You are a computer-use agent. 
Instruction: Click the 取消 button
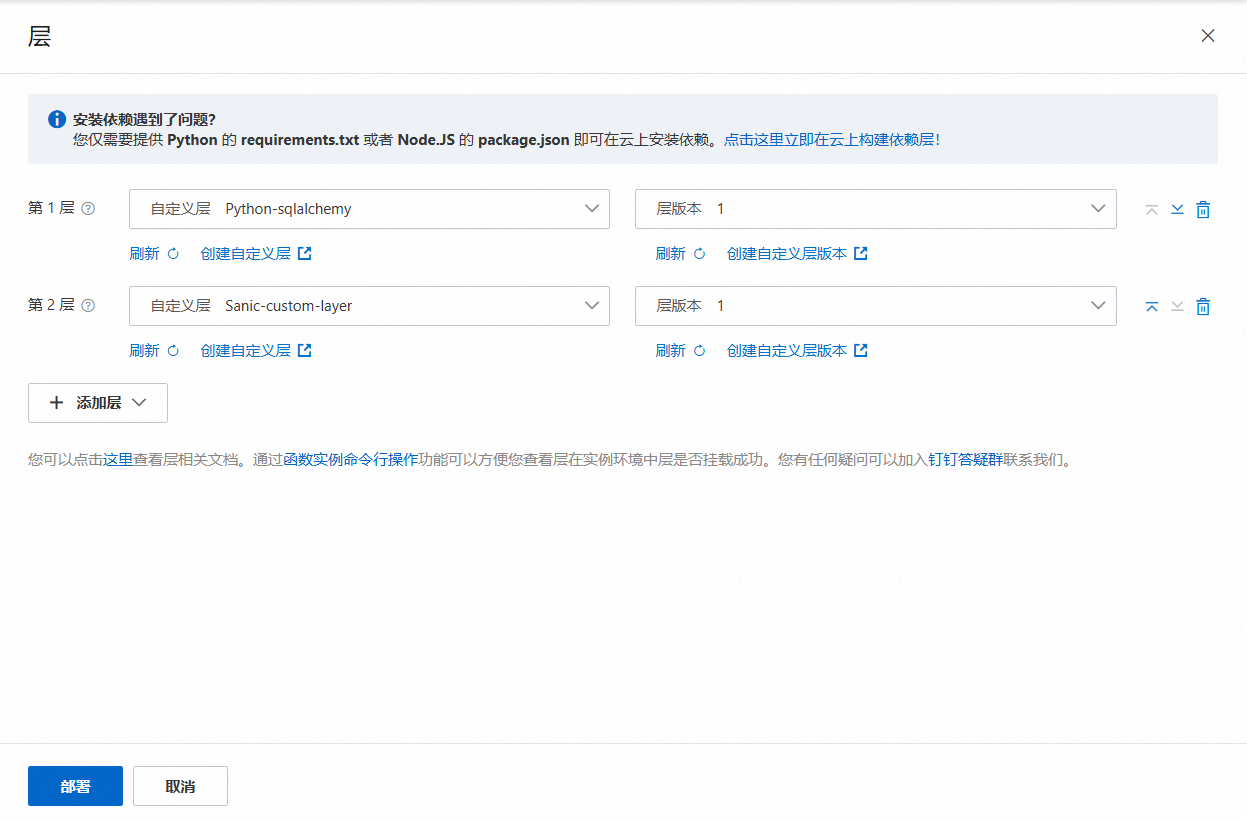point(180,786)
